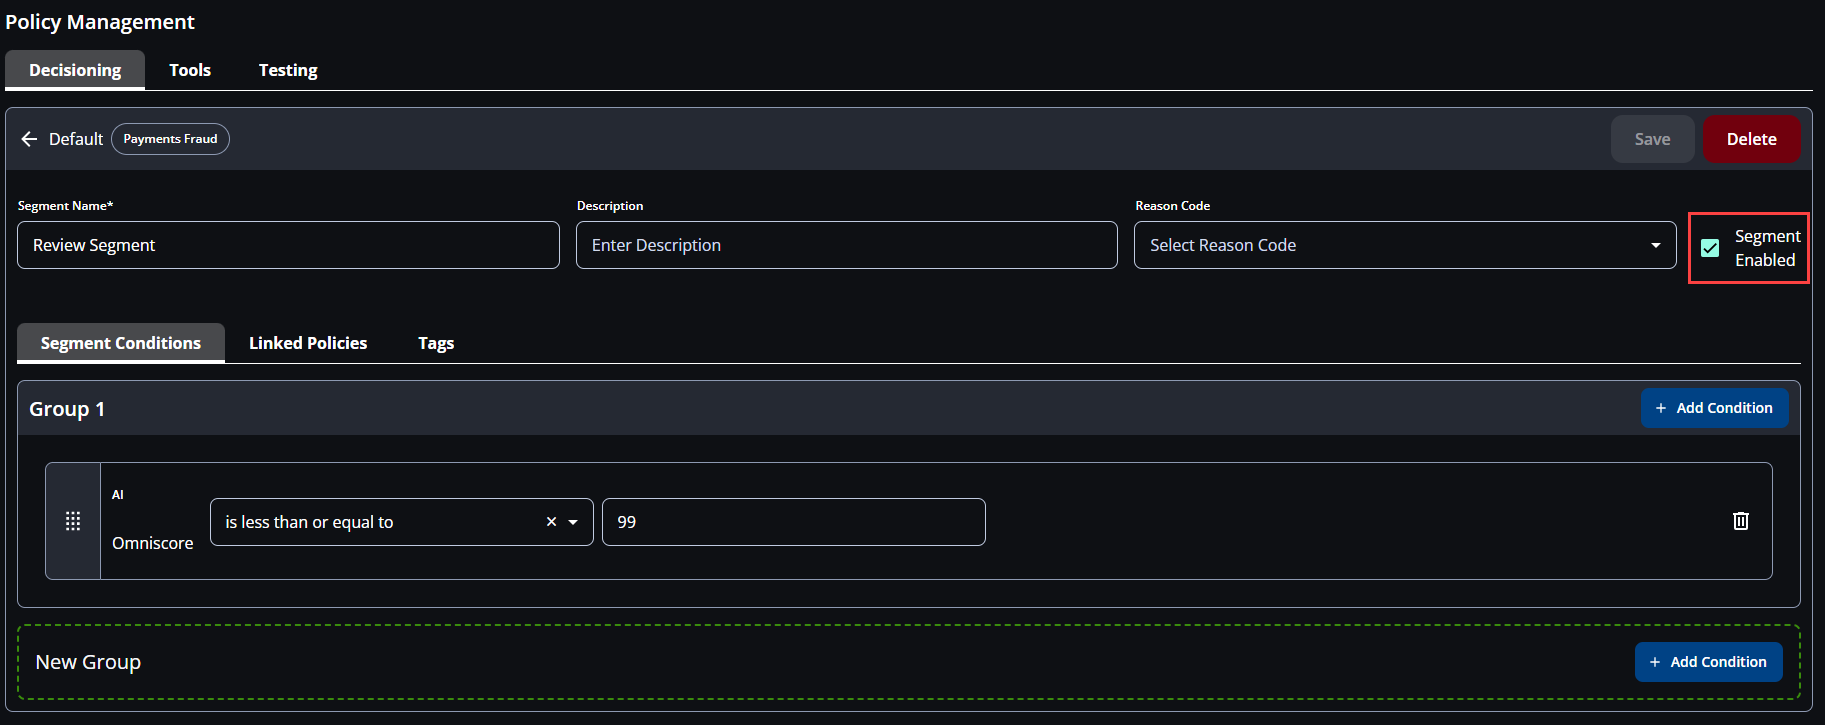Click the Save button
Viewport: 1825px width, 725px height.
(1652, 139)
